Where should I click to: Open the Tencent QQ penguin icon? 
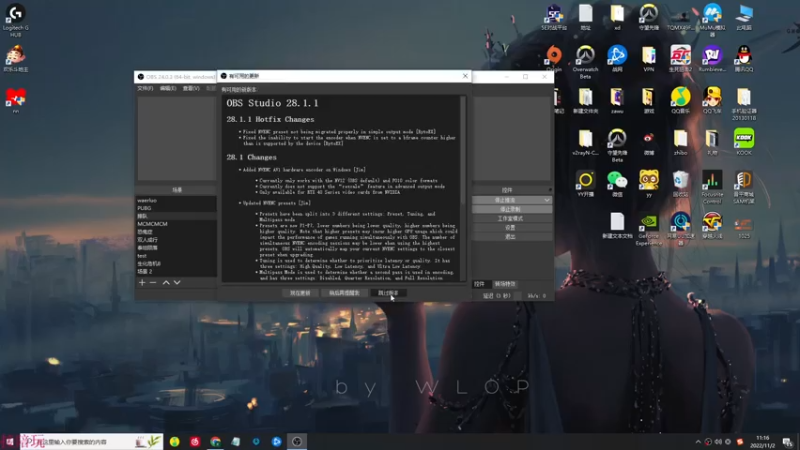[x=744, y=58]
